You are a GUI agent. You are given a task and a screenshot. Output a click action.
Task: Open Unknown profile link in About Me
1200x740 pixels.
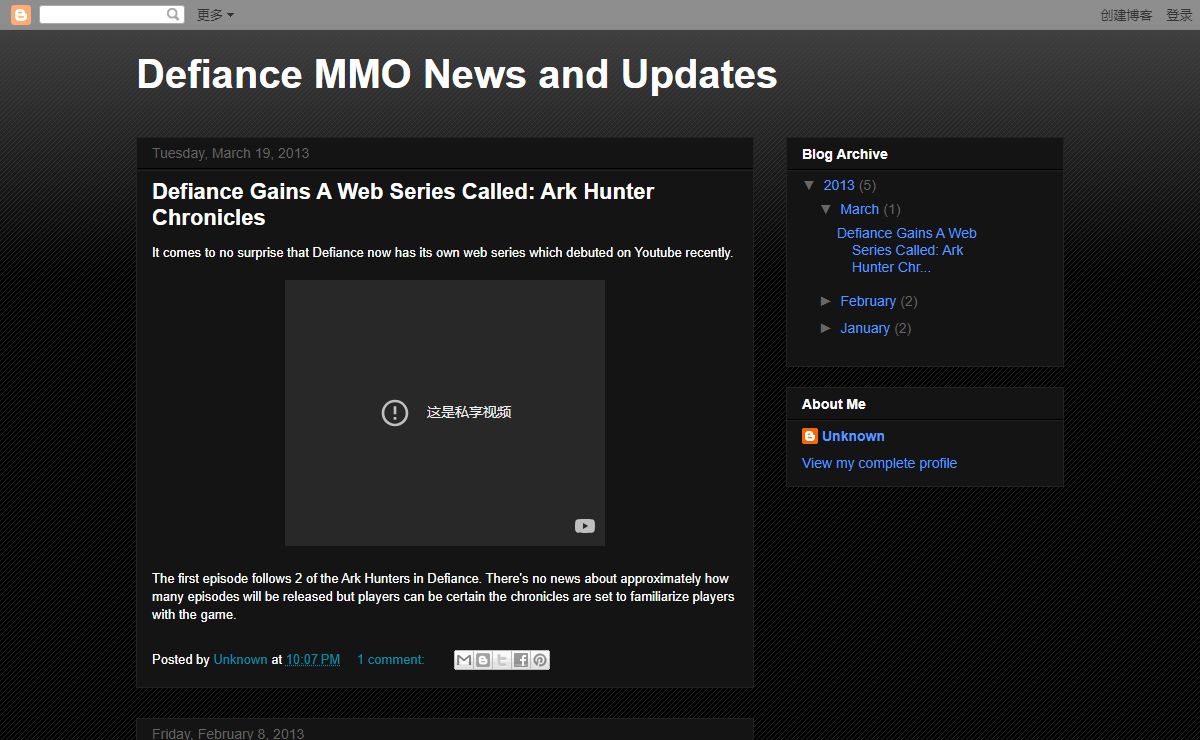tap(853, 436)
